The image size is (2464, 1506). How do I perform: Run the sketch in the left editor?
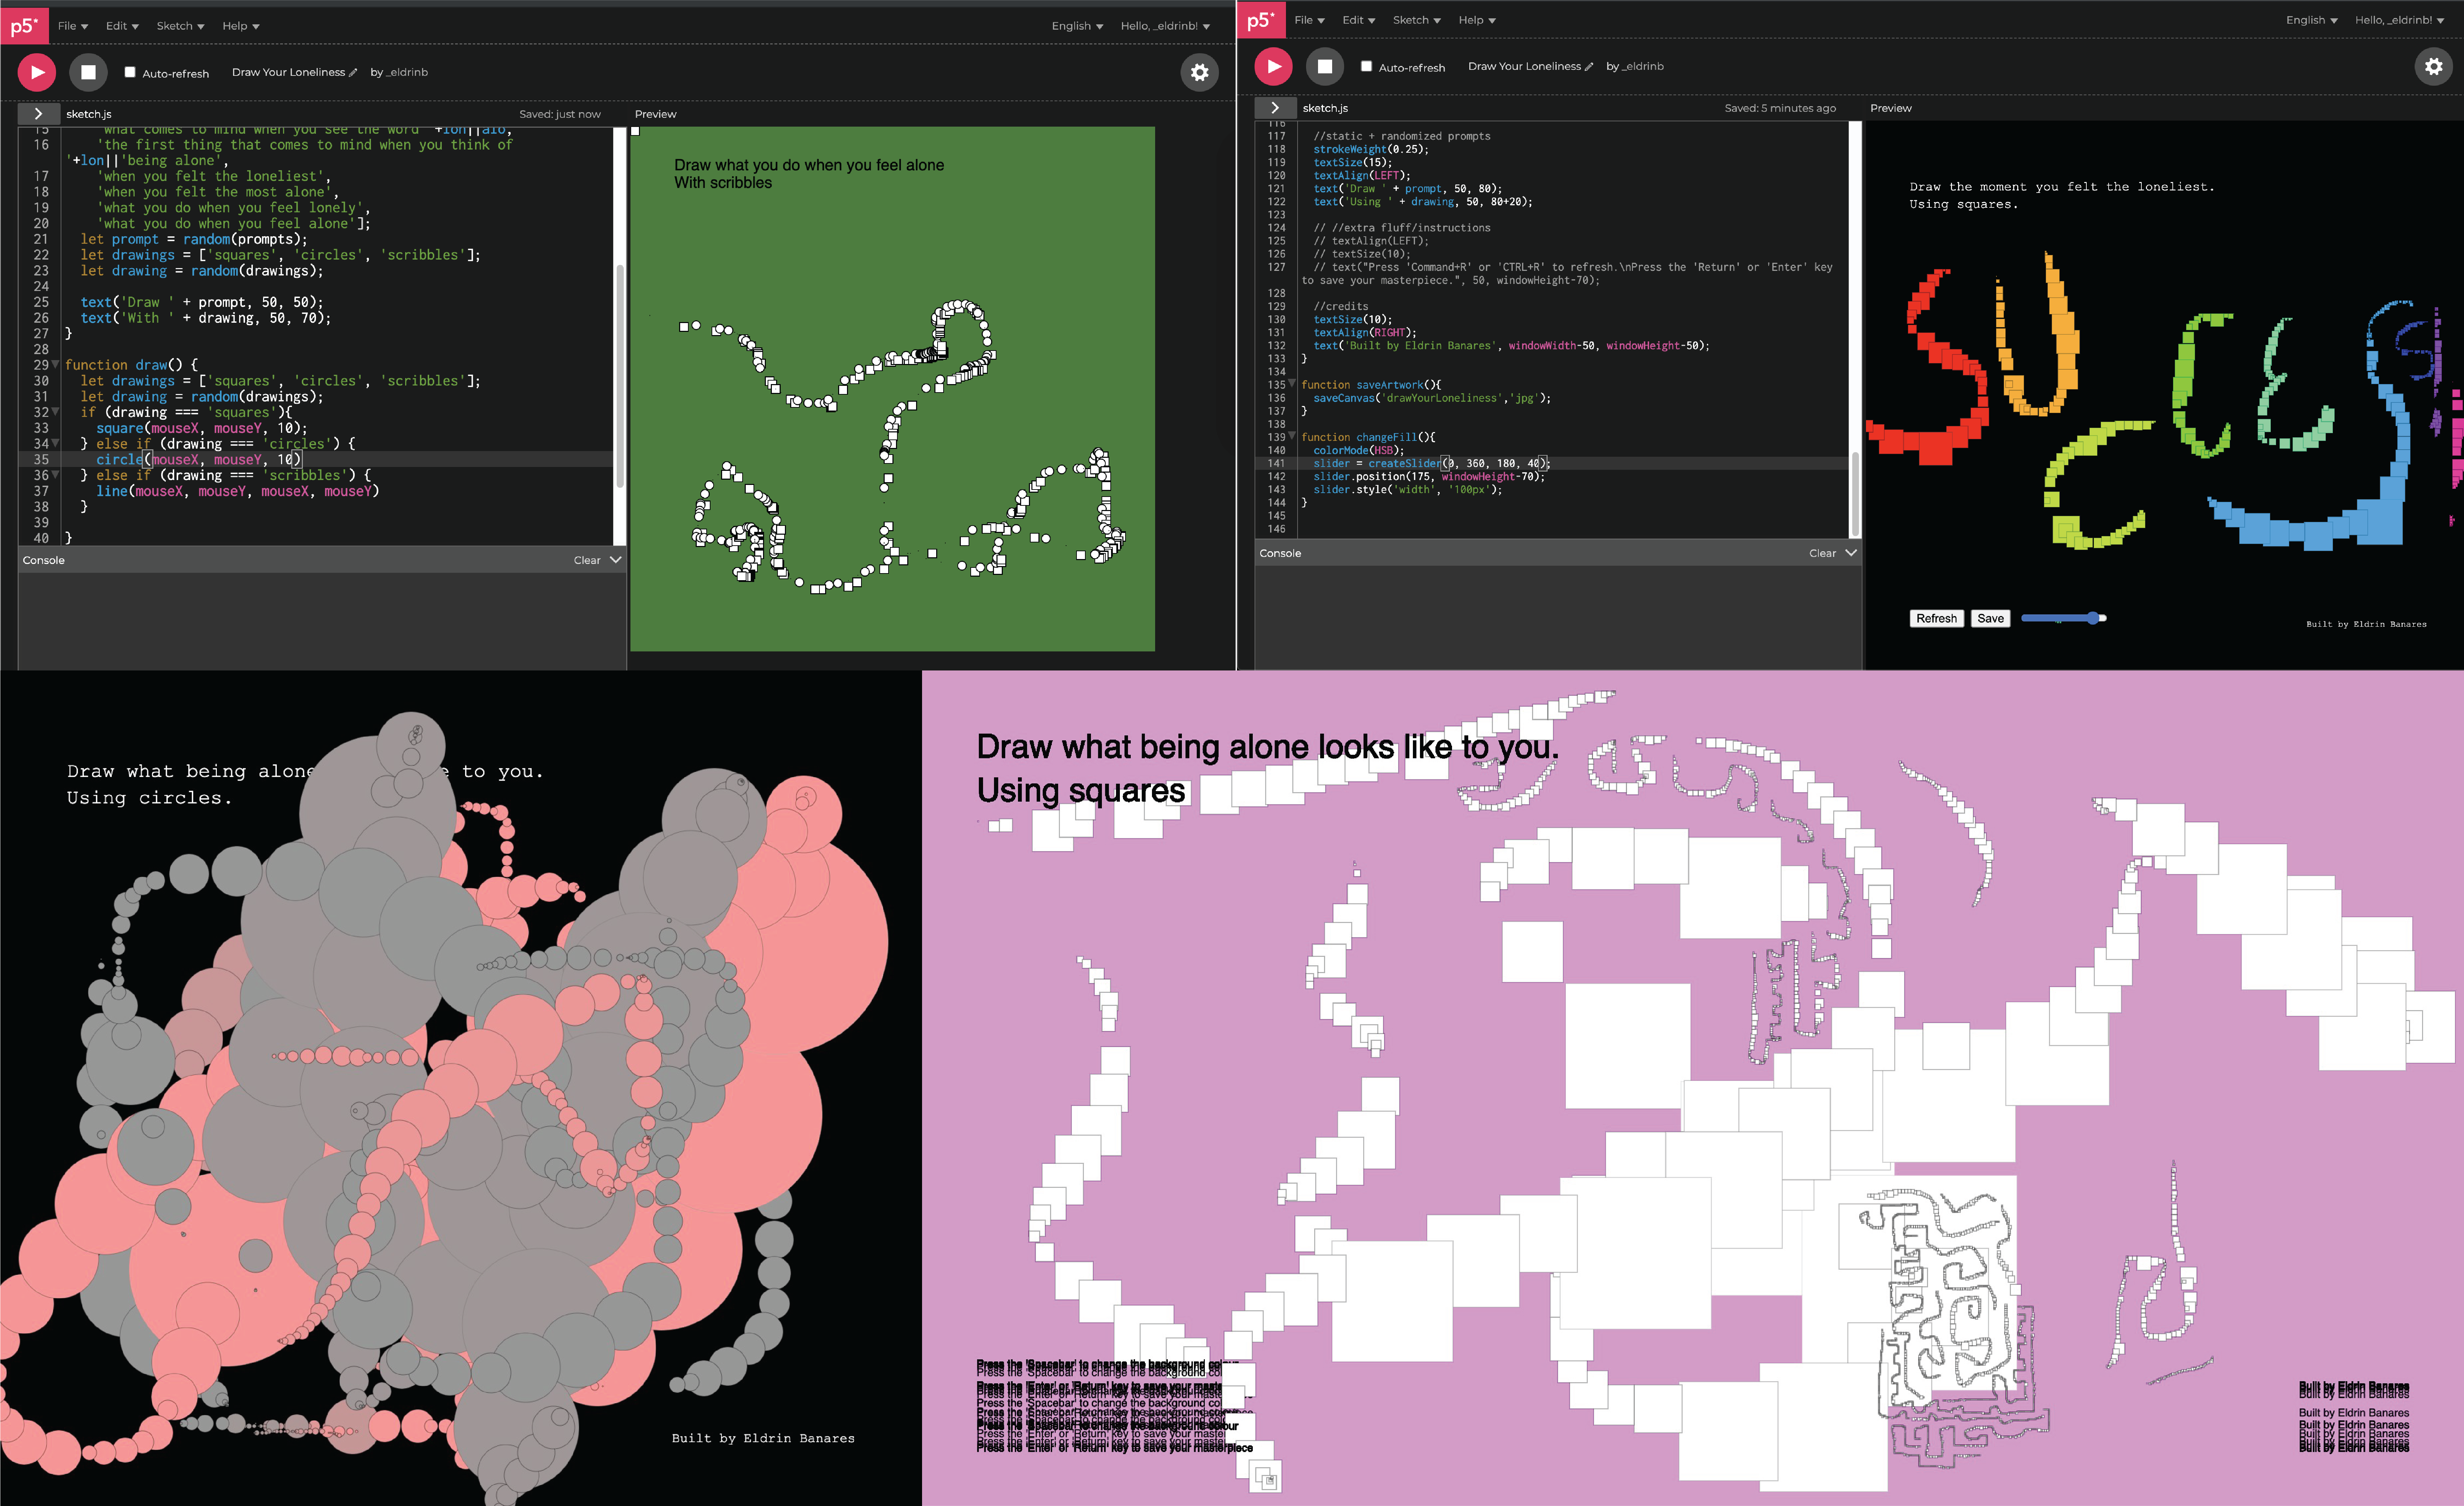(x=37, y=72)
